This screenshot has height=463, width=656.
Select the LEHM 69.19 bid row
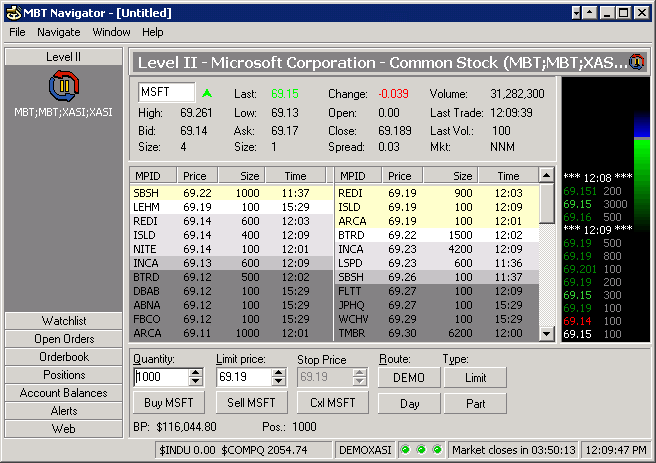coord(231,207)
